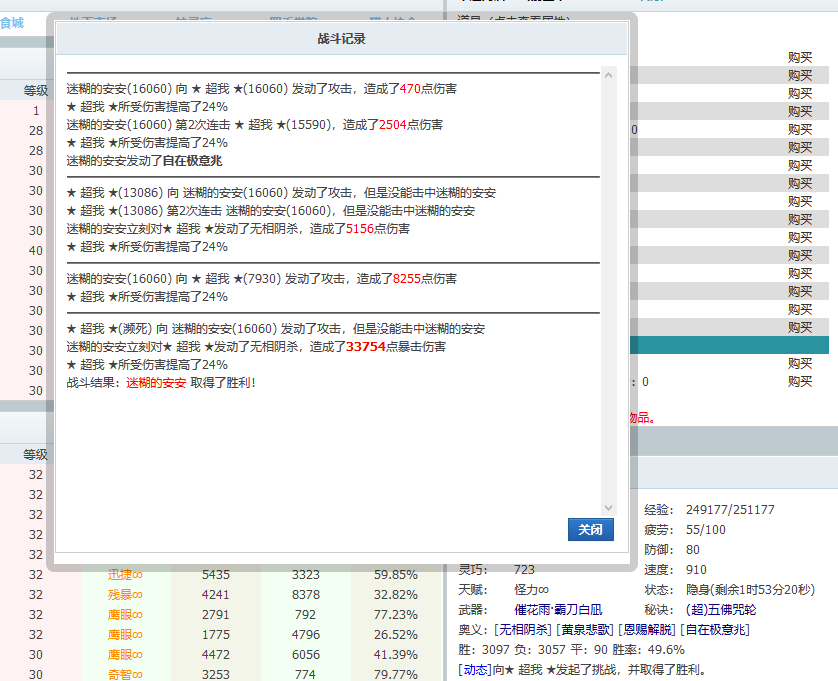Open the 自在极意兆 skill link in 奥义 row
This screenshot has height=681, width=838.
[715, 630]
